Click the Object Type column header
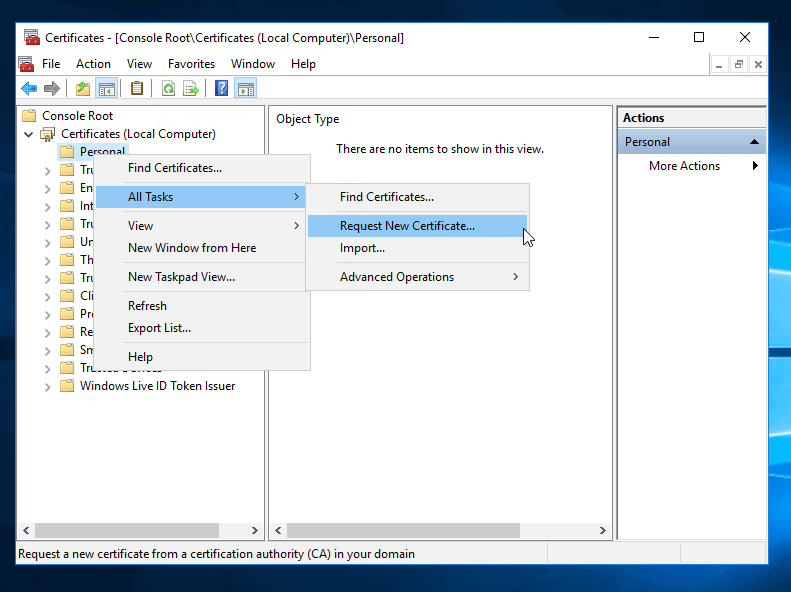The width and height of the screenshot is (791, 592). click(308, 119)
